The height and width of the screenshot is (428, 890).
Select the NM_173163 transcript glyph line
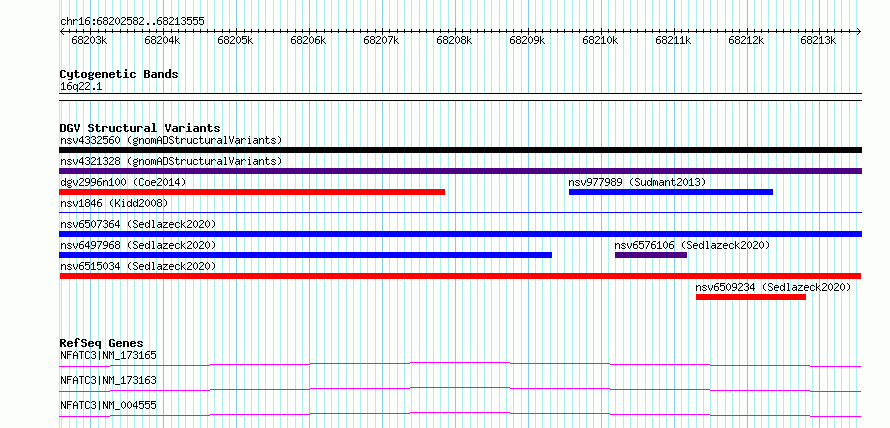pos(460,389)
